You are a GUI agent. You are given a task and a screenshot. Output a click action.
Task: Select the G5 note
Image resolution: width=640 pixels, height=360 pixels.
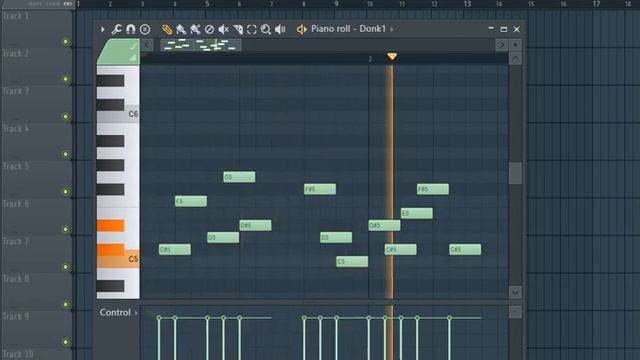pyautogui.click(x=239, y=177)
